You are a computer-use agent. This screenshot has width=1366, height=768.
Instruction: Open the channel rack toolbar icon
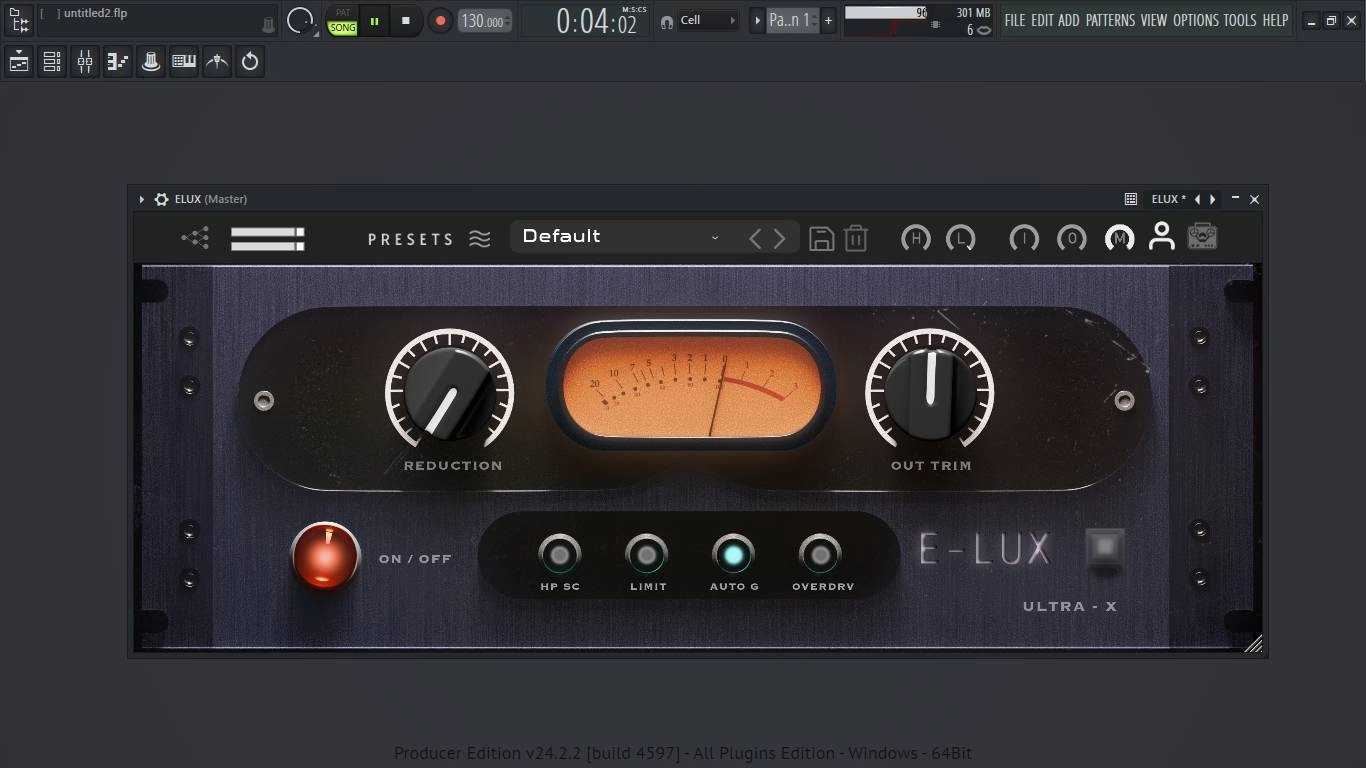[52, 62]
